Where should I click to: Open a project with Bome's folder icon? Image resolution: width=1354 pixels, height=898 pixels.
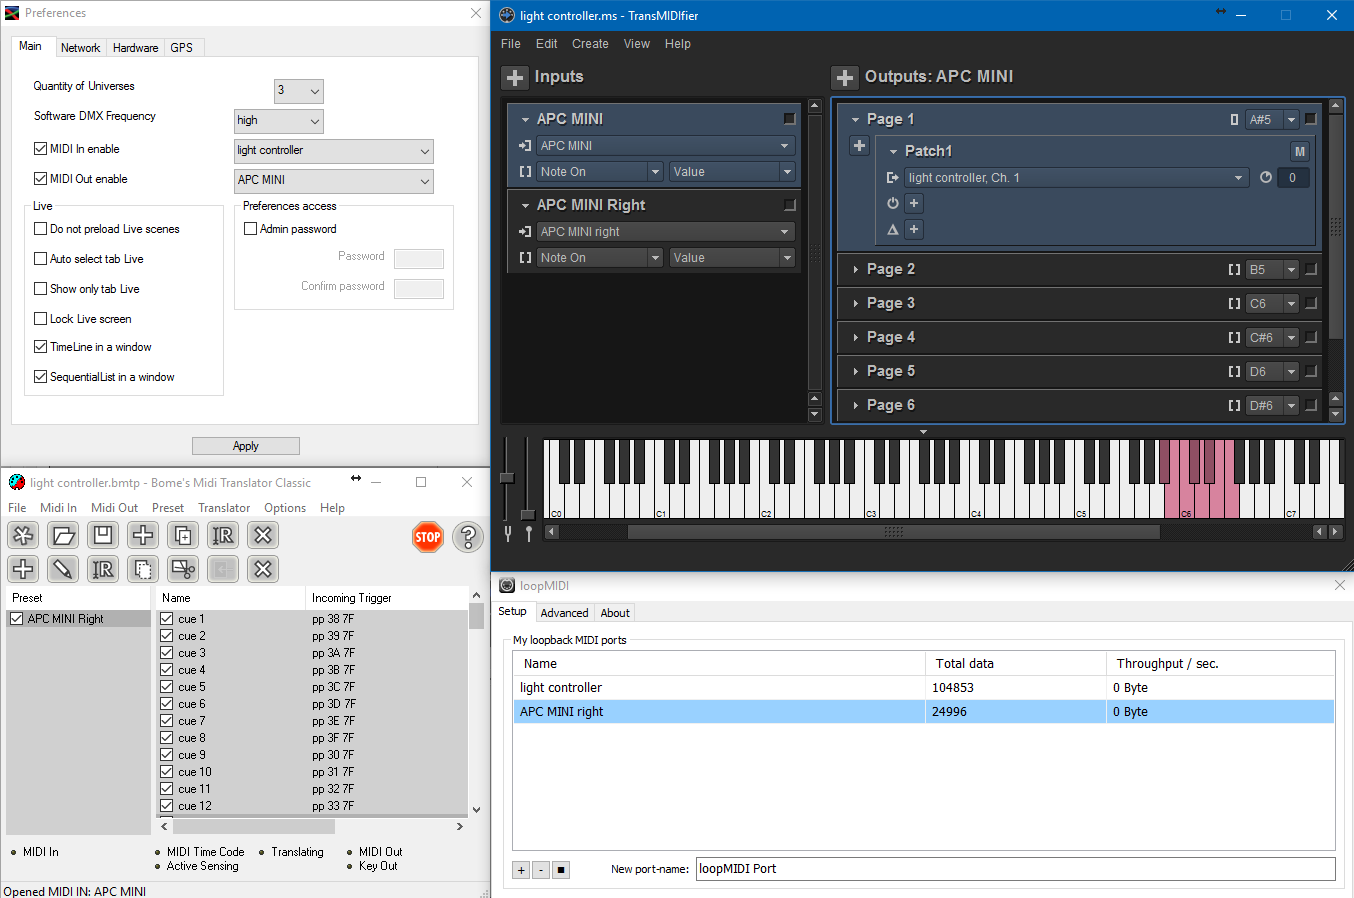(x=63, y=535)
